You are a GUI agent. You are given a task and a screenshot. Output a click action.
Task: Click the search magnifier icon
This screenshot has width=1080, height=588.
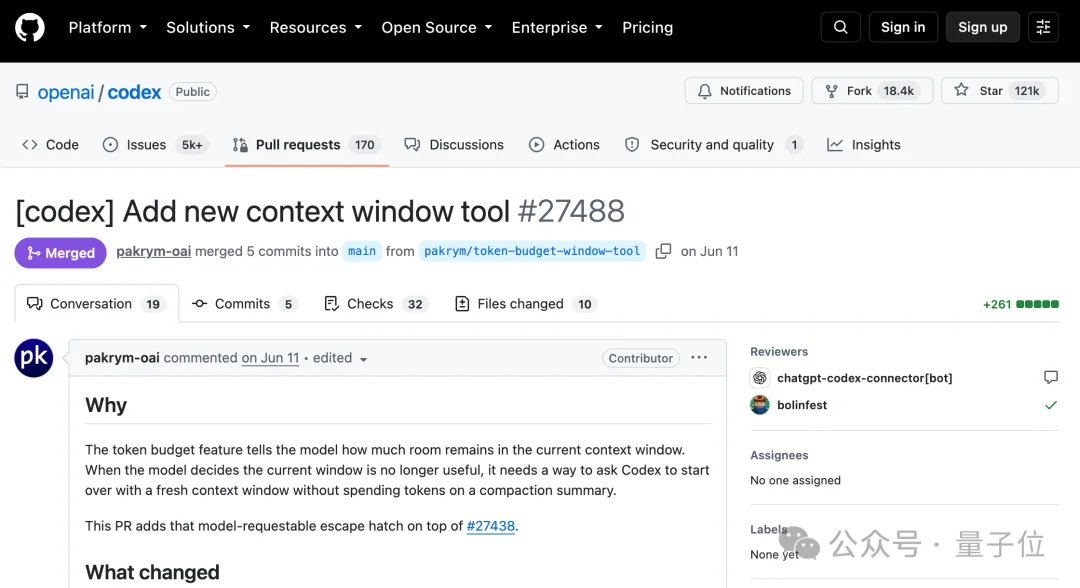(x=840, y=28)
